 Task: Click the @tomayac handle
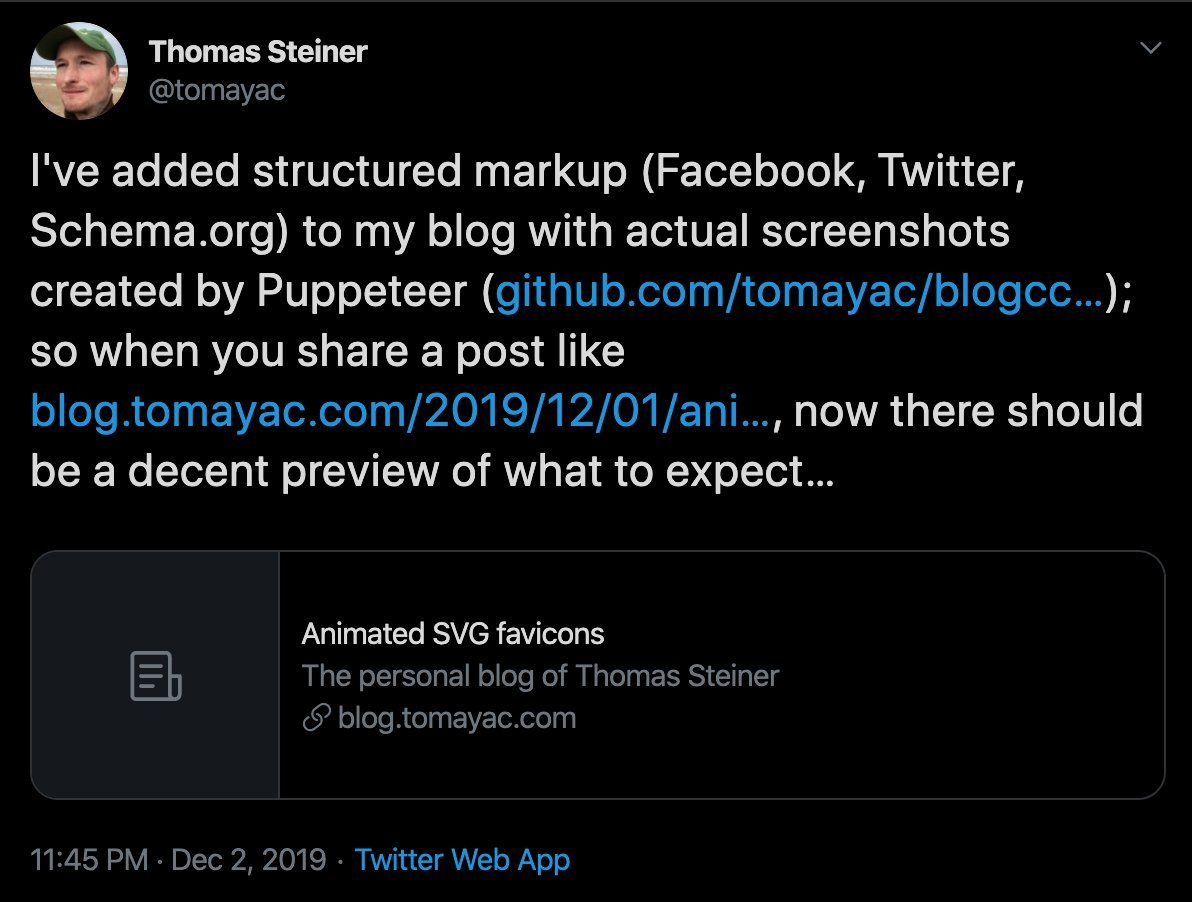tap(217, 90)
